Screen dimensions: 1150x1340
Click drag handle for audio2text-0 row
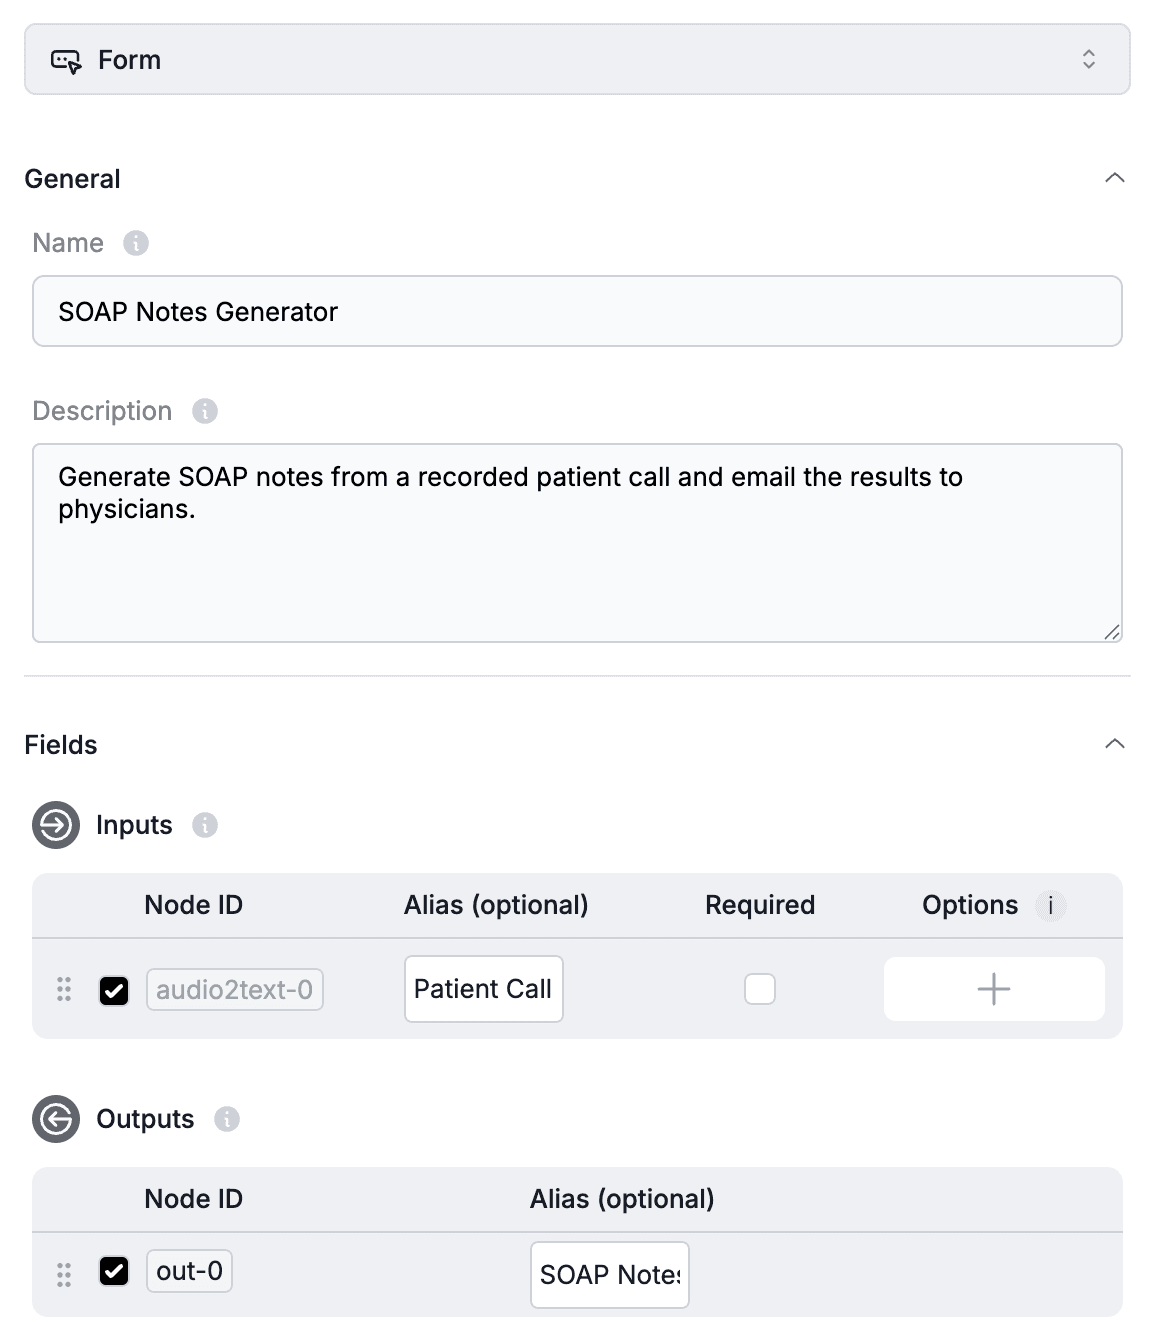64,989
